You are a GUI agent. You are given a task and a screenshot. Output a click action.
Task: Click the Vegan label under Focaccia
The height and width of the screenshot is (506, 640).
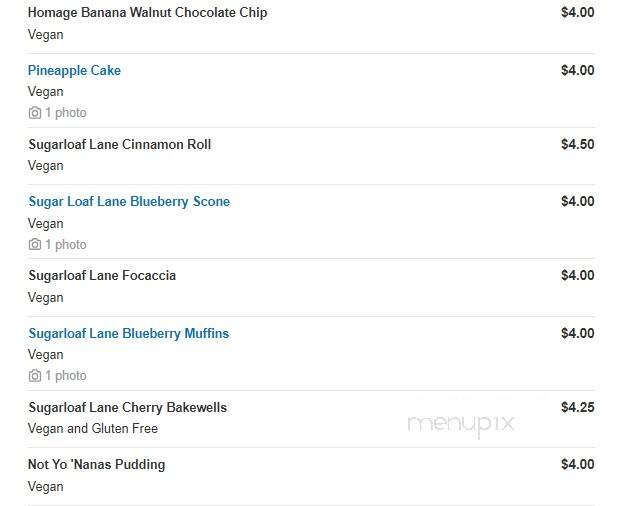tap(45, 297)
